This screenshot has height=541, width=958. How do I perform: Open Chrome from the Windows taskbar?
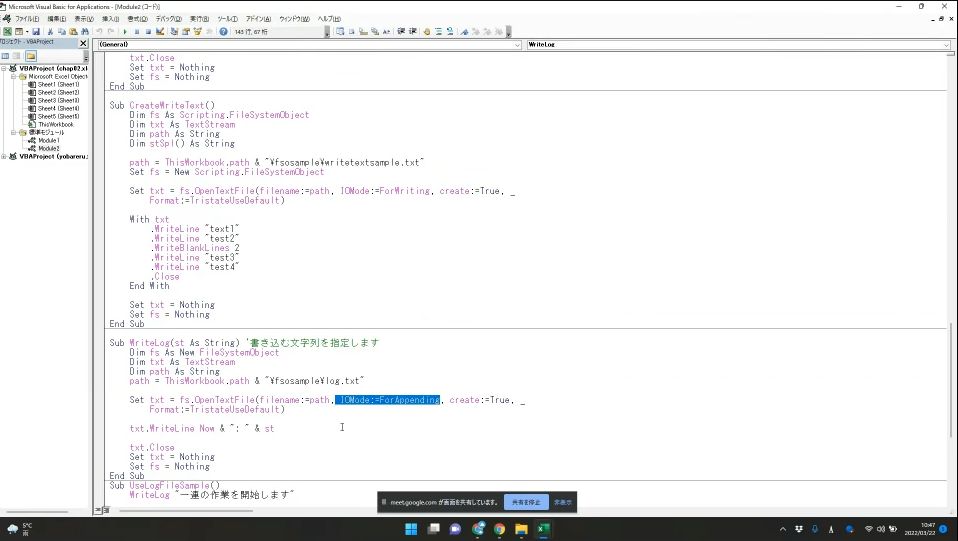[x=499, y=529]
